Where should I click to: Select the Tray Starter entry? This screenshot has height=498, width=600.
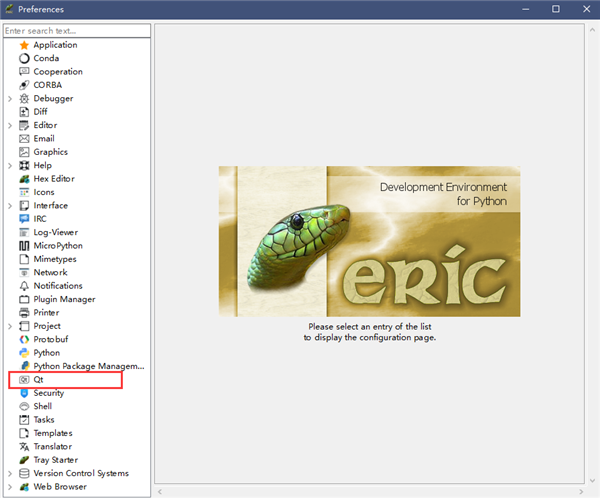56,460
